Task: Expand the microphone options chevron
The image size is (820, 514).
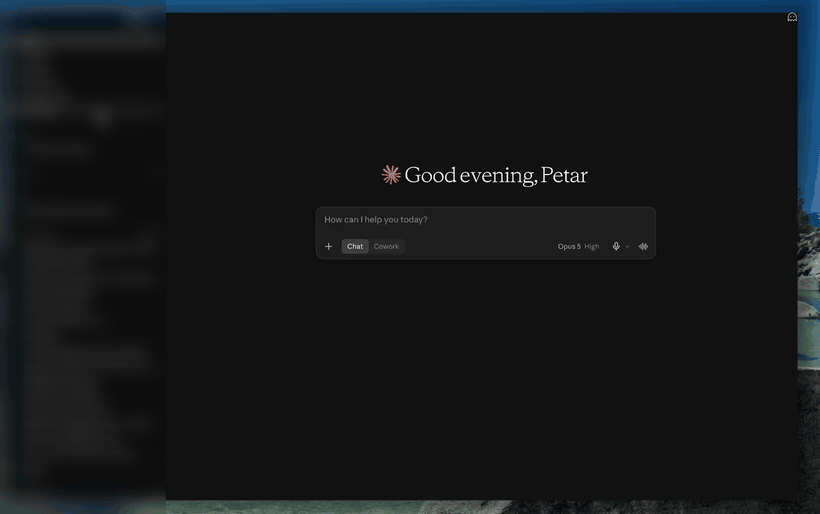Action: click(628, 247)
